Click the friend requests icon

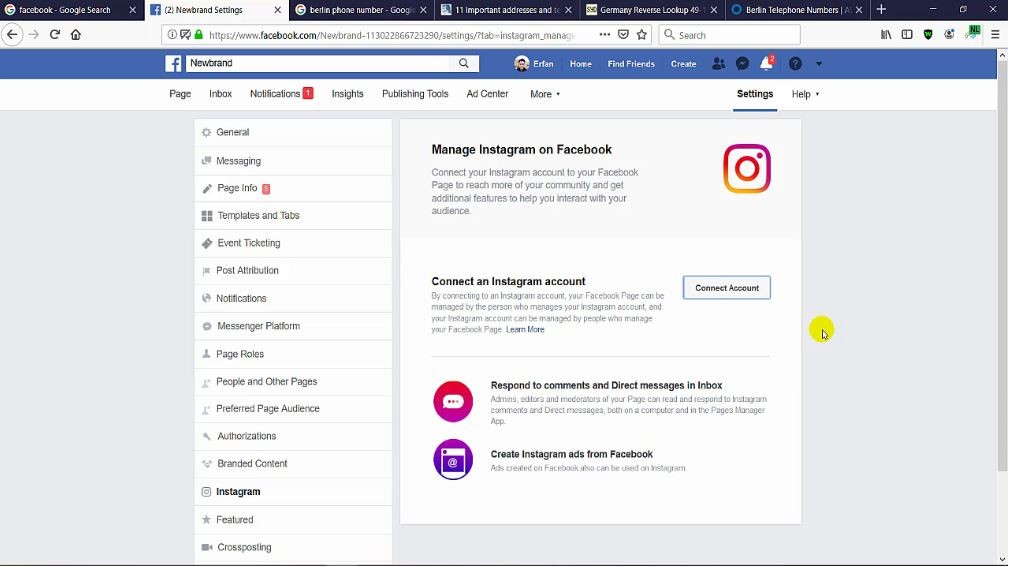(x=718, y=64)
